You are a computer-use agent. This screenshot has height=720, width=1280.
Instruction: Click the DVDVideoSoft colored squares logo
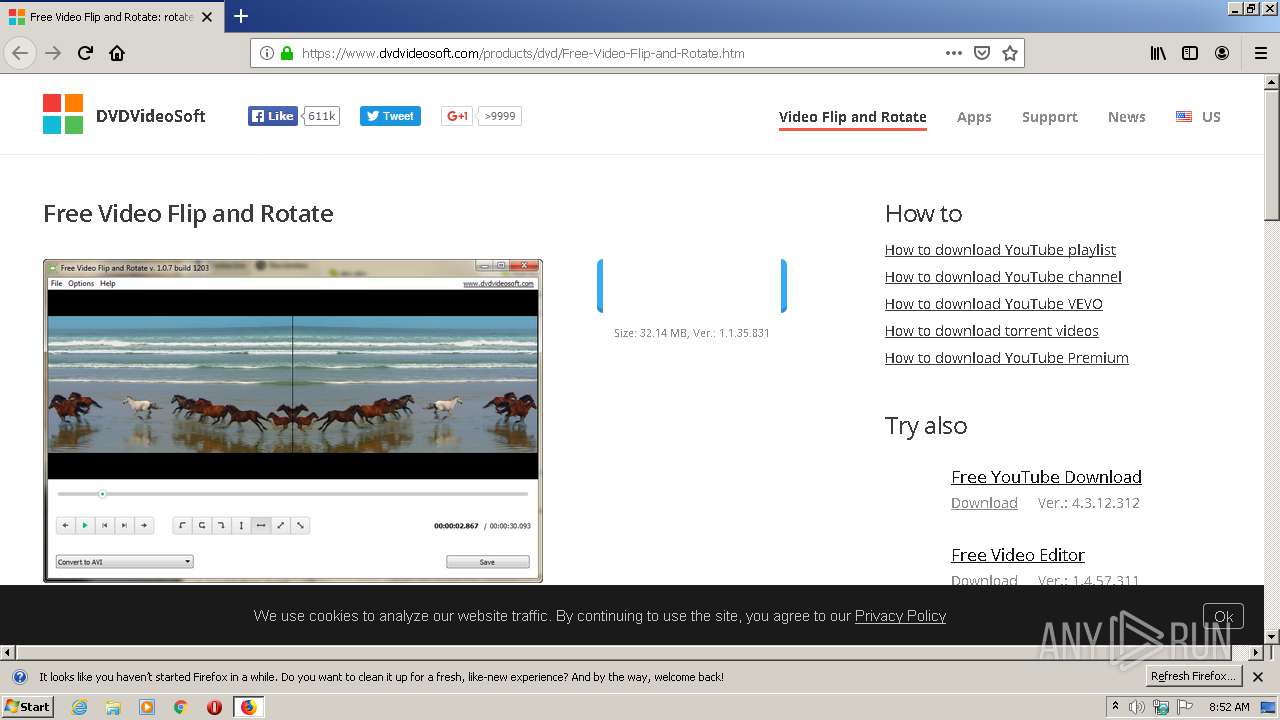click(x=63, y=114)
